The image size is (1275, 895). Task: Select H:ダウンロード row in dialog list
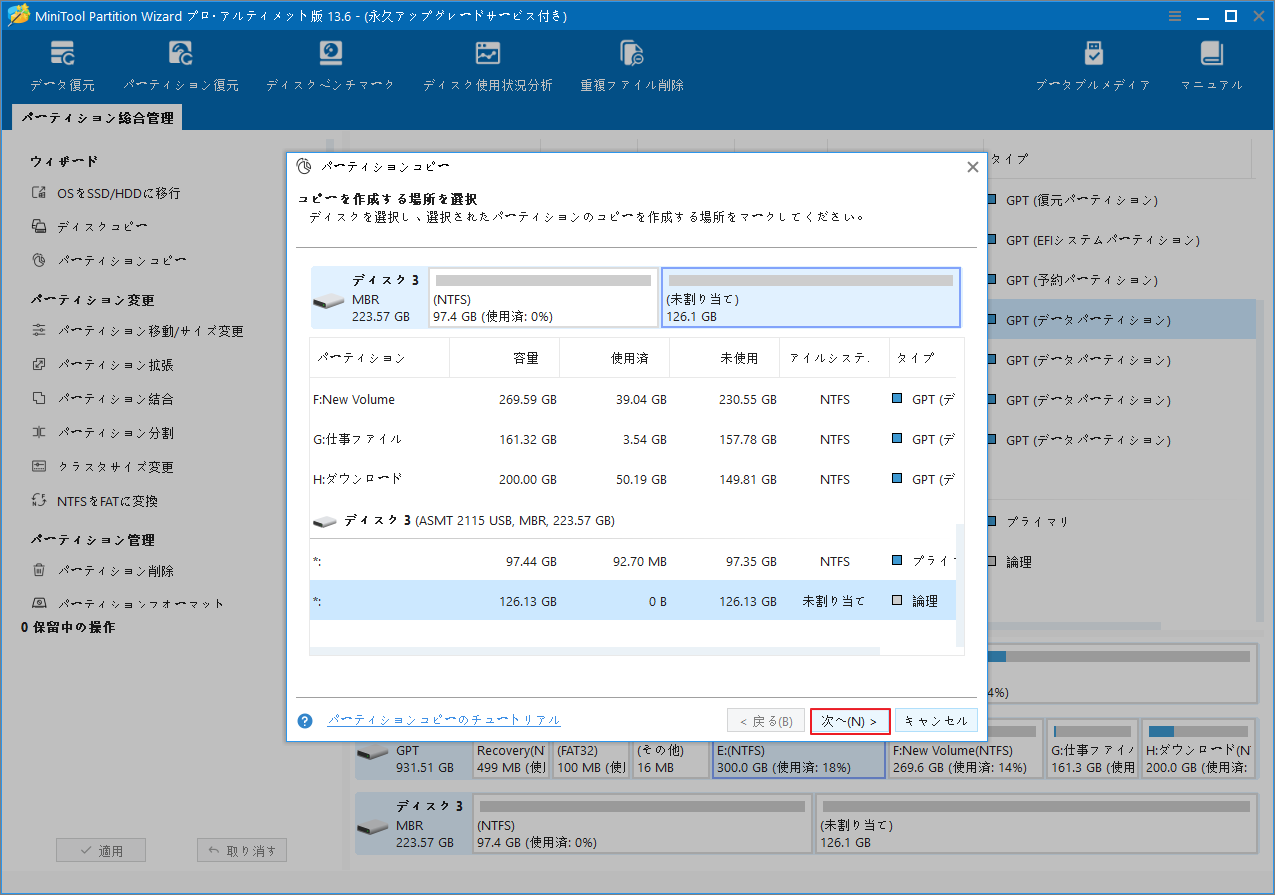click(x=632, y=479)
